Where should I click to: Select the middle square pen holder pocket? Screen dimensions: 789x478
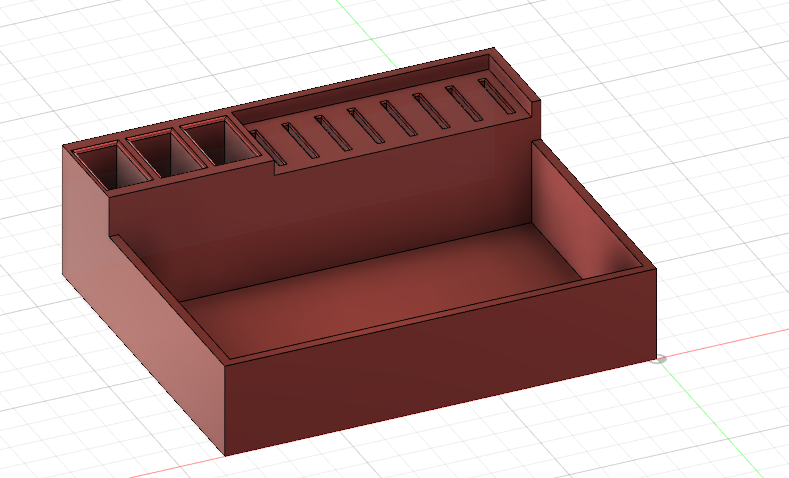(x=166, y=153)
